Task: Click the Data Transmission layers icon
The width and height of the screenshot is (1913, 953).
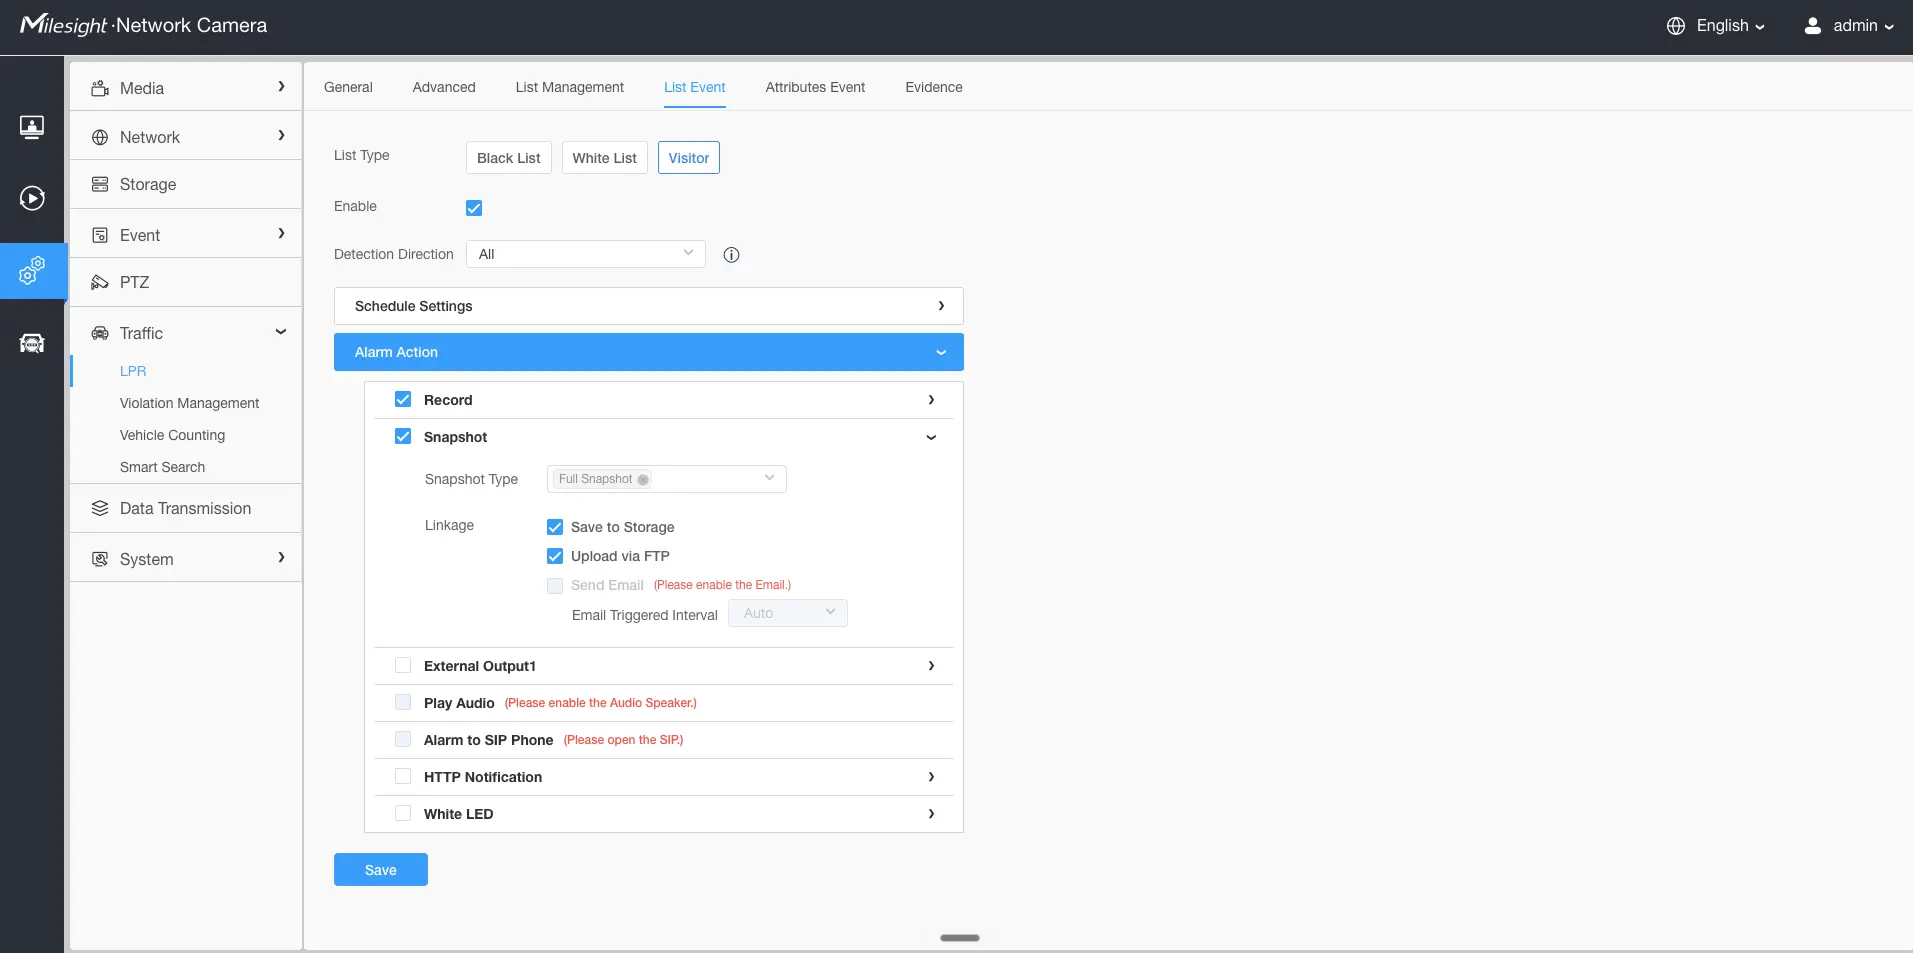Action: coord(100,508)
